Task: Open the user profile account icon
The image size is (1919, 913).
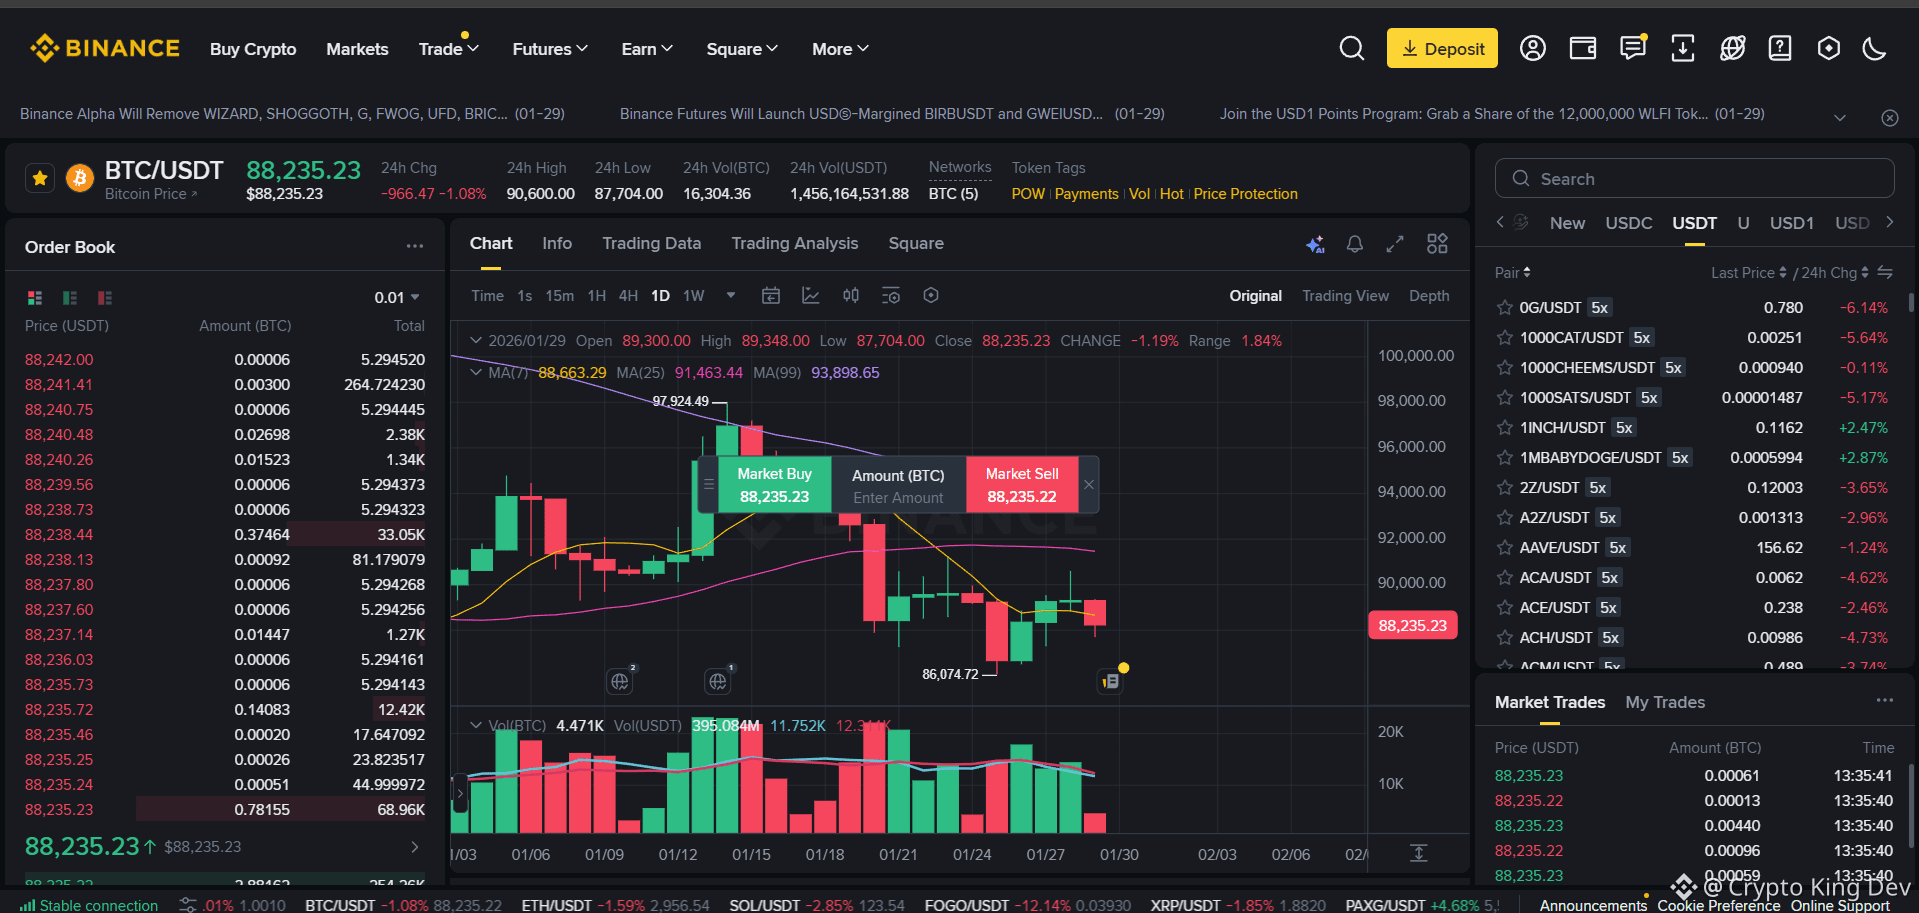Action: [x=1533, y=48]
